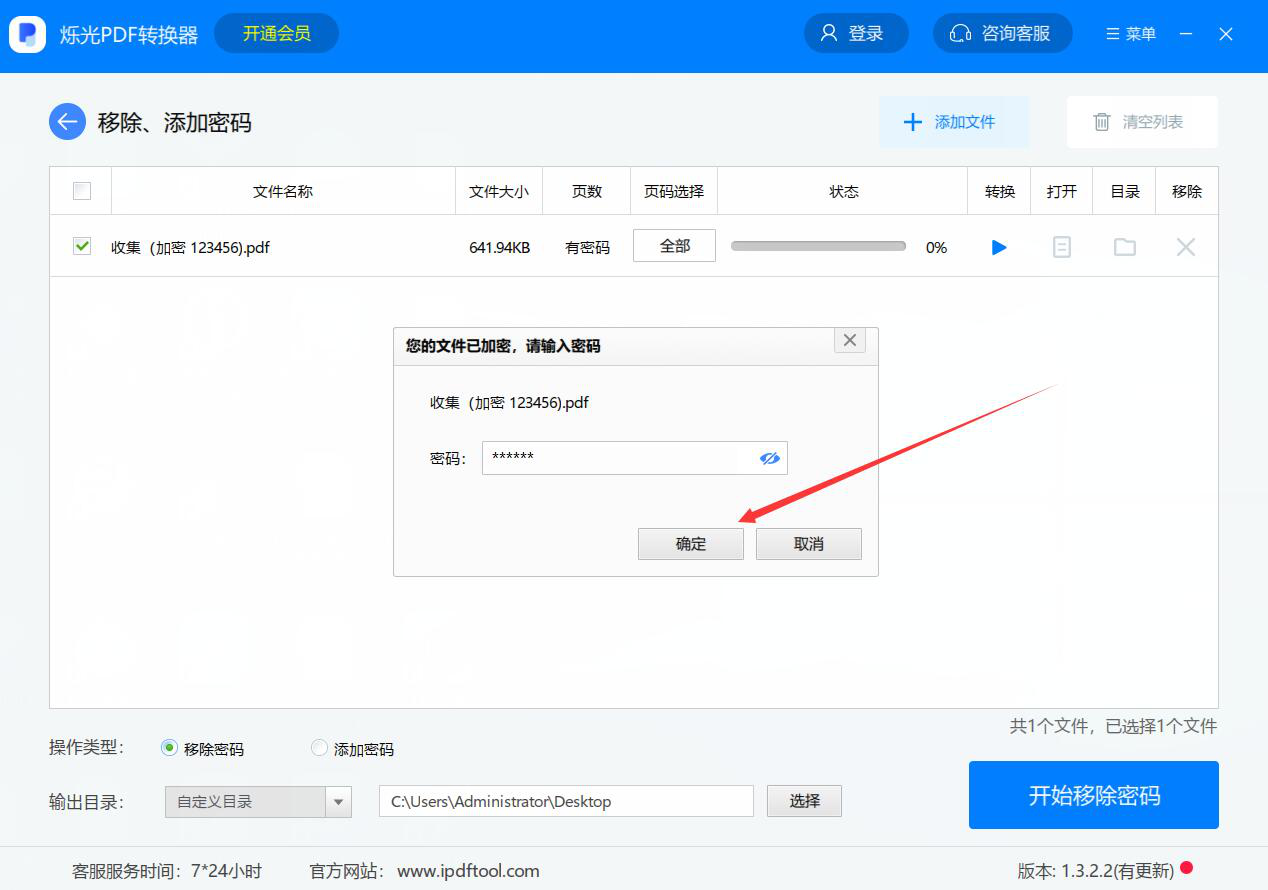Select the 移除密码 radio option

click(x=169, y=748)
